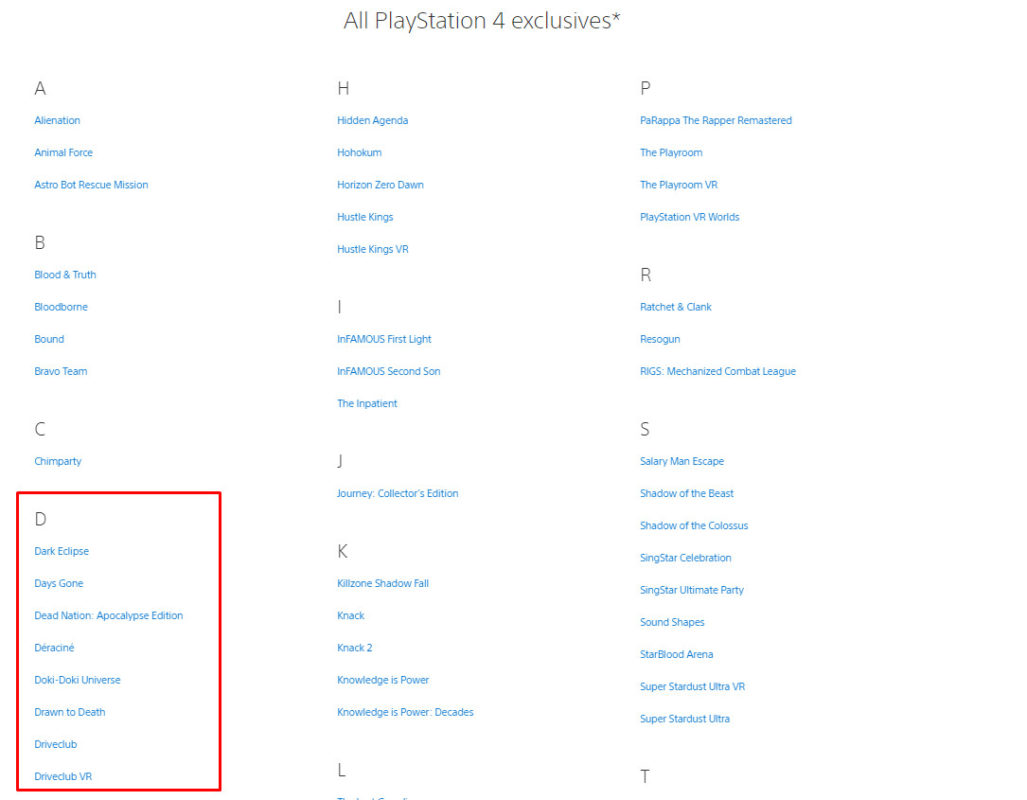Click the Dark Eclipse link
The height and width of the screenshot is (800, 1027).
62,551
